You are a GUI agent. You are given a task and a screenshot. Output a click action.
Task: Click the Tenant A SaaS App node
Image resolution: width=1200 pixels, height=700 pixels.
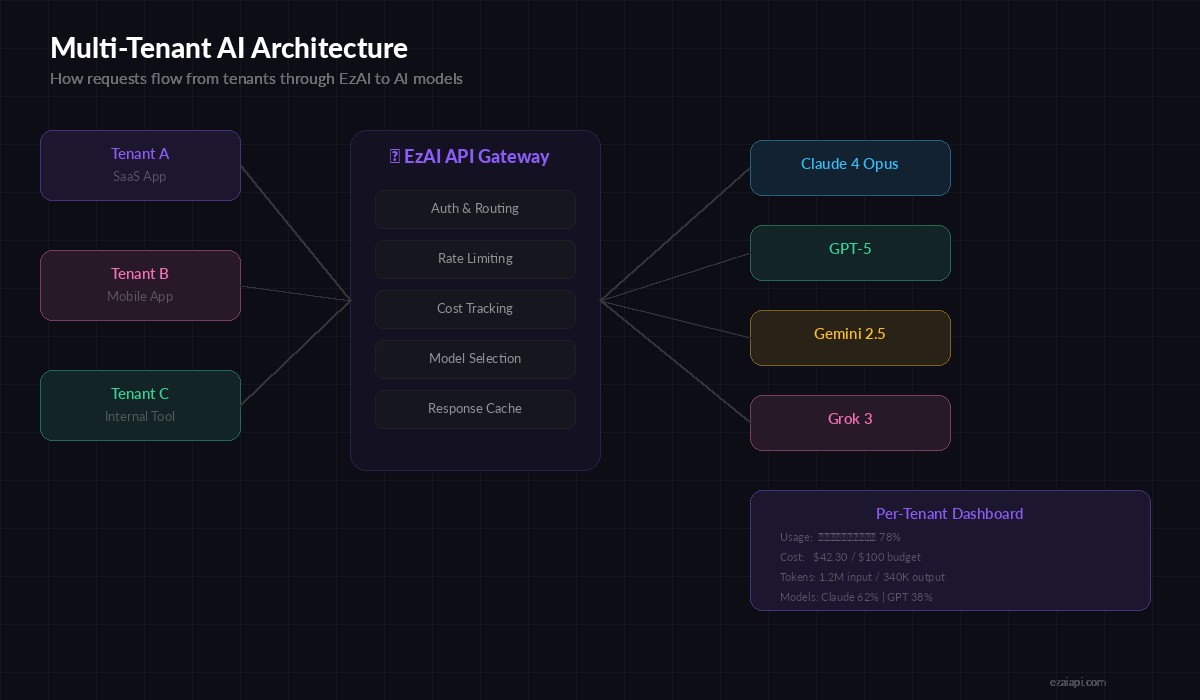(x=140, y=165)
